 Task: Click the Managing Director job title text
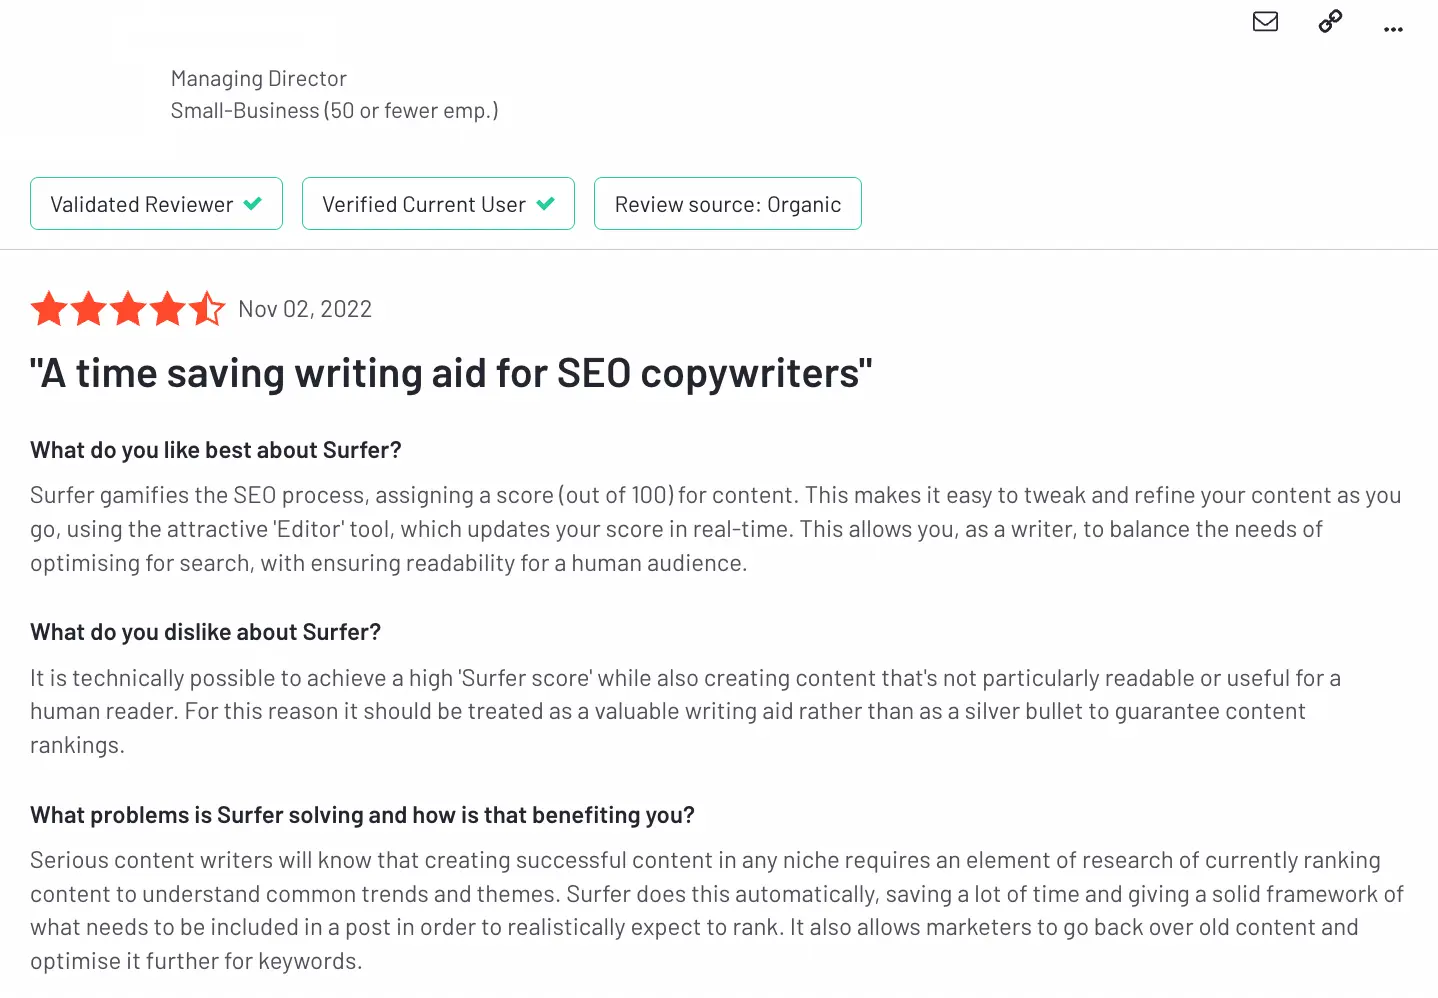[x=259, y=78]
